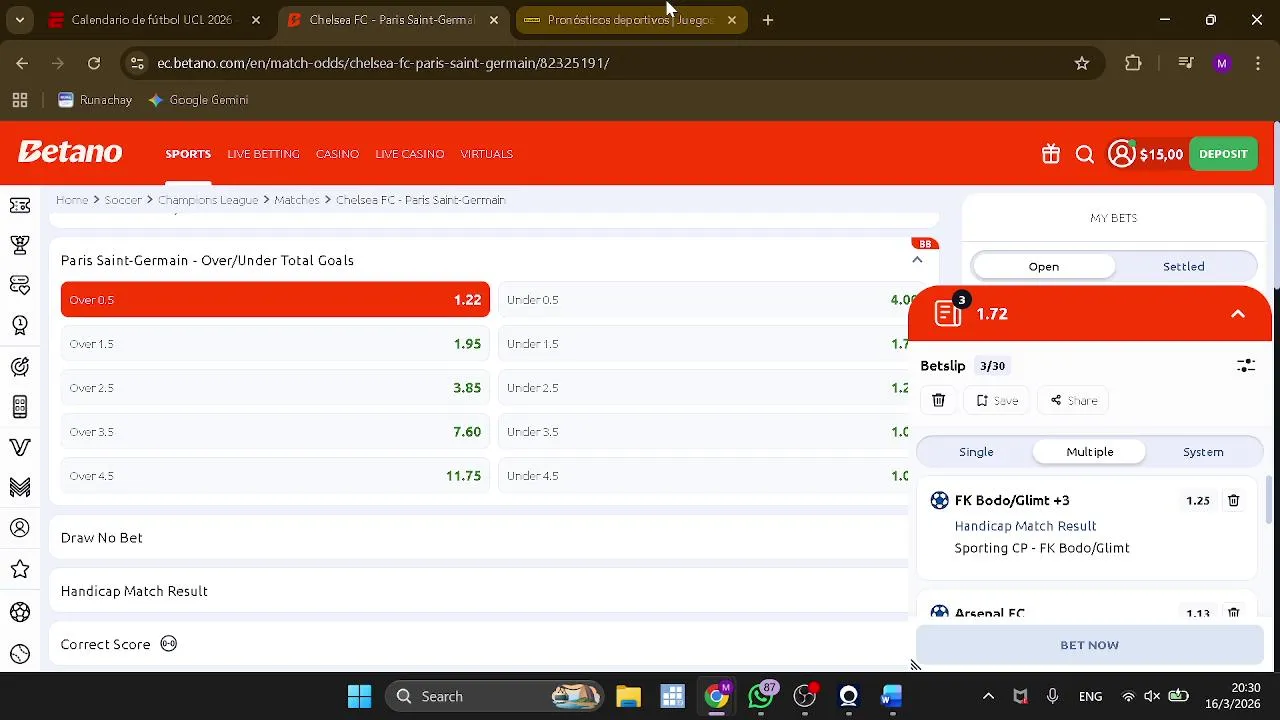Viewport: 1280px width, 720px height.
Task: Open the slot machine sidebar icon
Action: (x=20, y=407)
